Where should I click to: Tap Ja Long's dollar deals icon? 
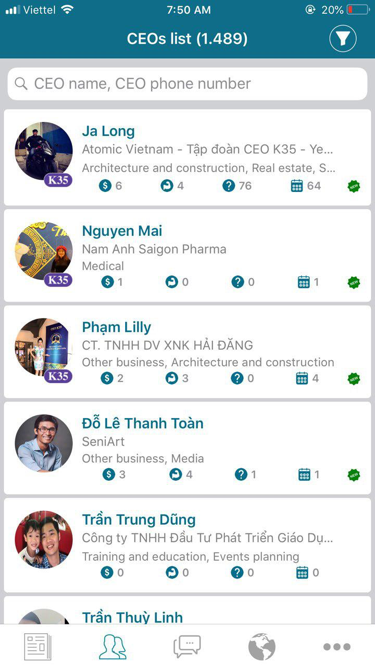coord(105,186)
